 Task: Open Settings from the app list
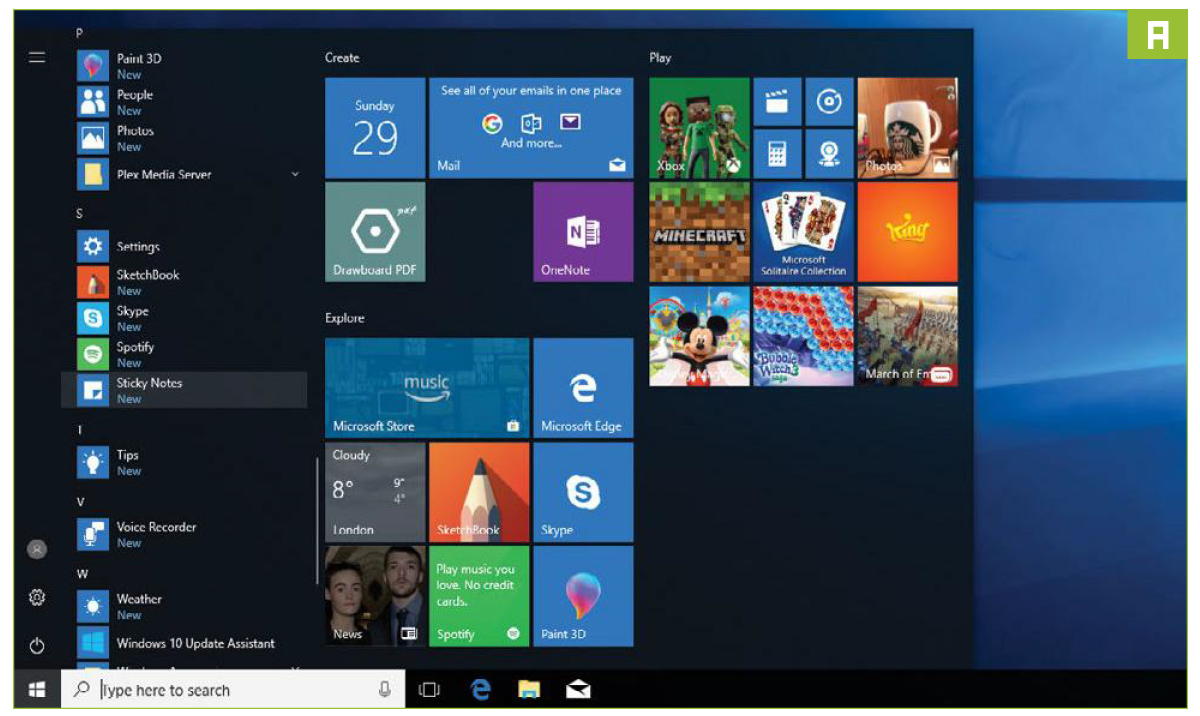(x=184, y=246)
